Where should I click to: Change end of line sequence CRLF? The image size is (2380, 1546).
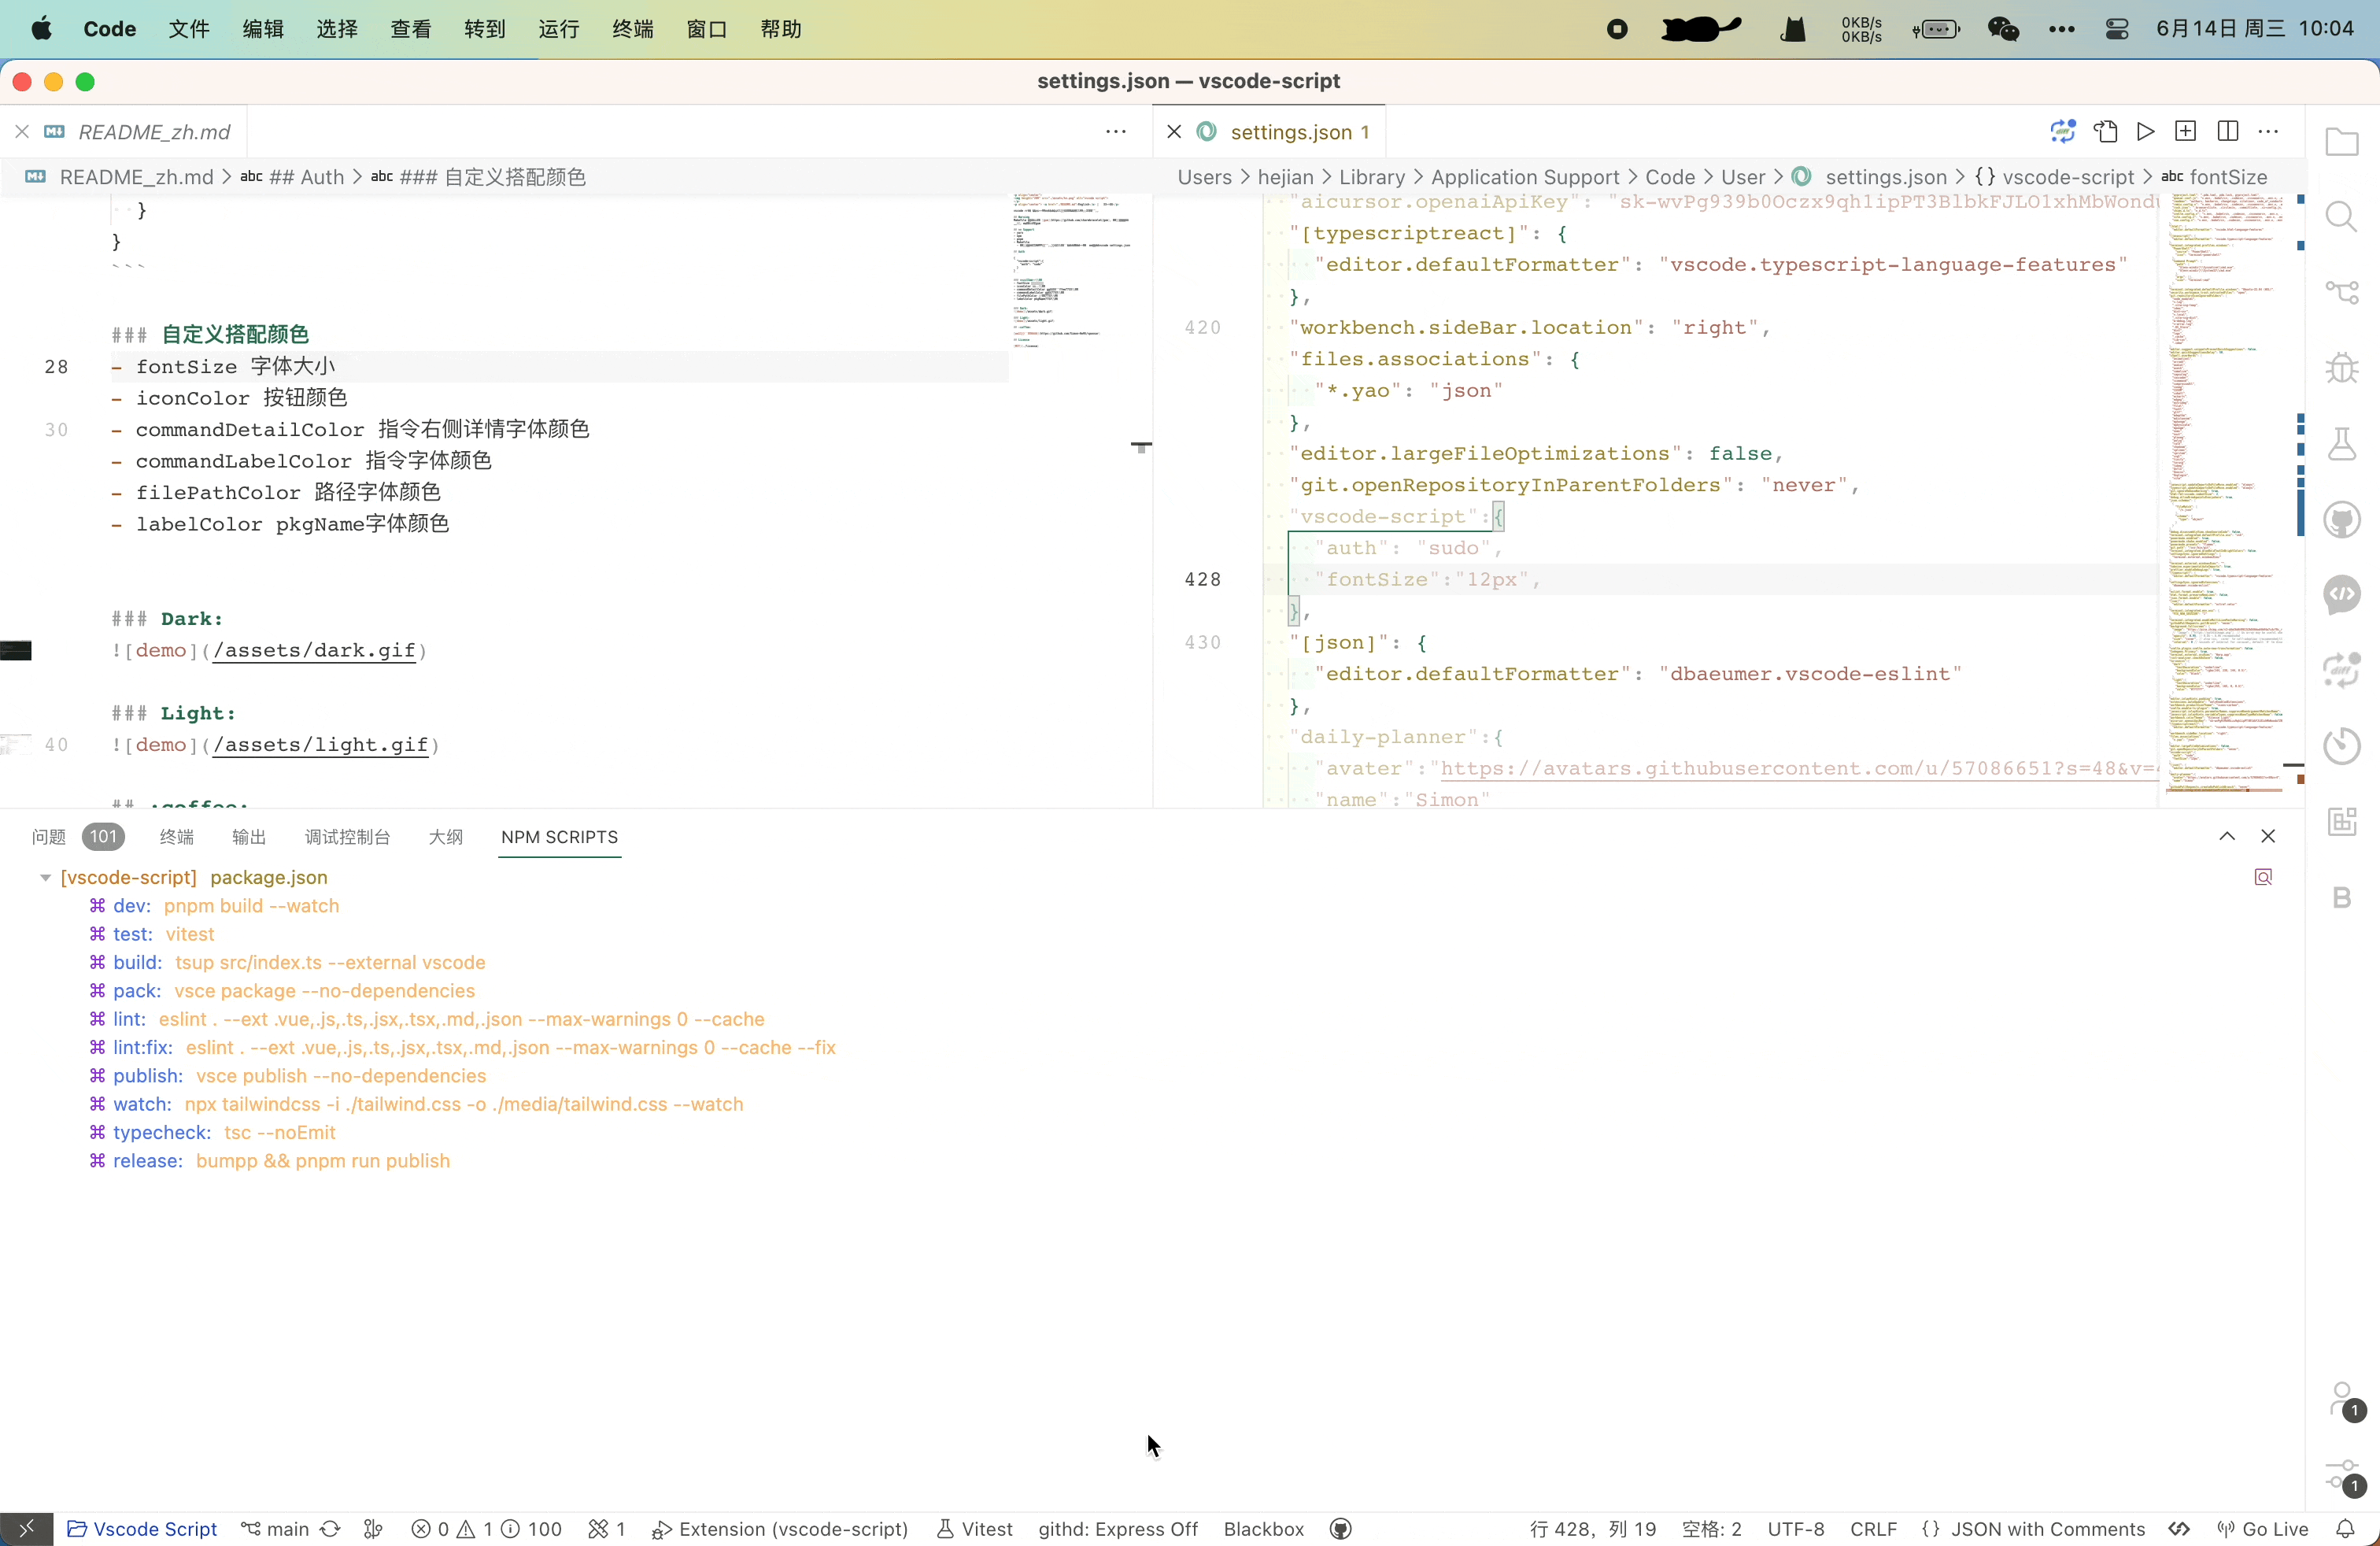pos(1873,1529)
